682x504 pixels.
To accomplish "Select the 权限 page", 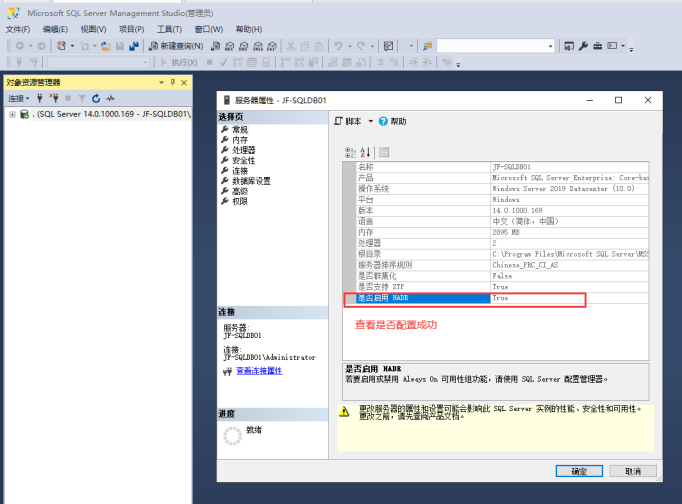I will coord(240,201).
